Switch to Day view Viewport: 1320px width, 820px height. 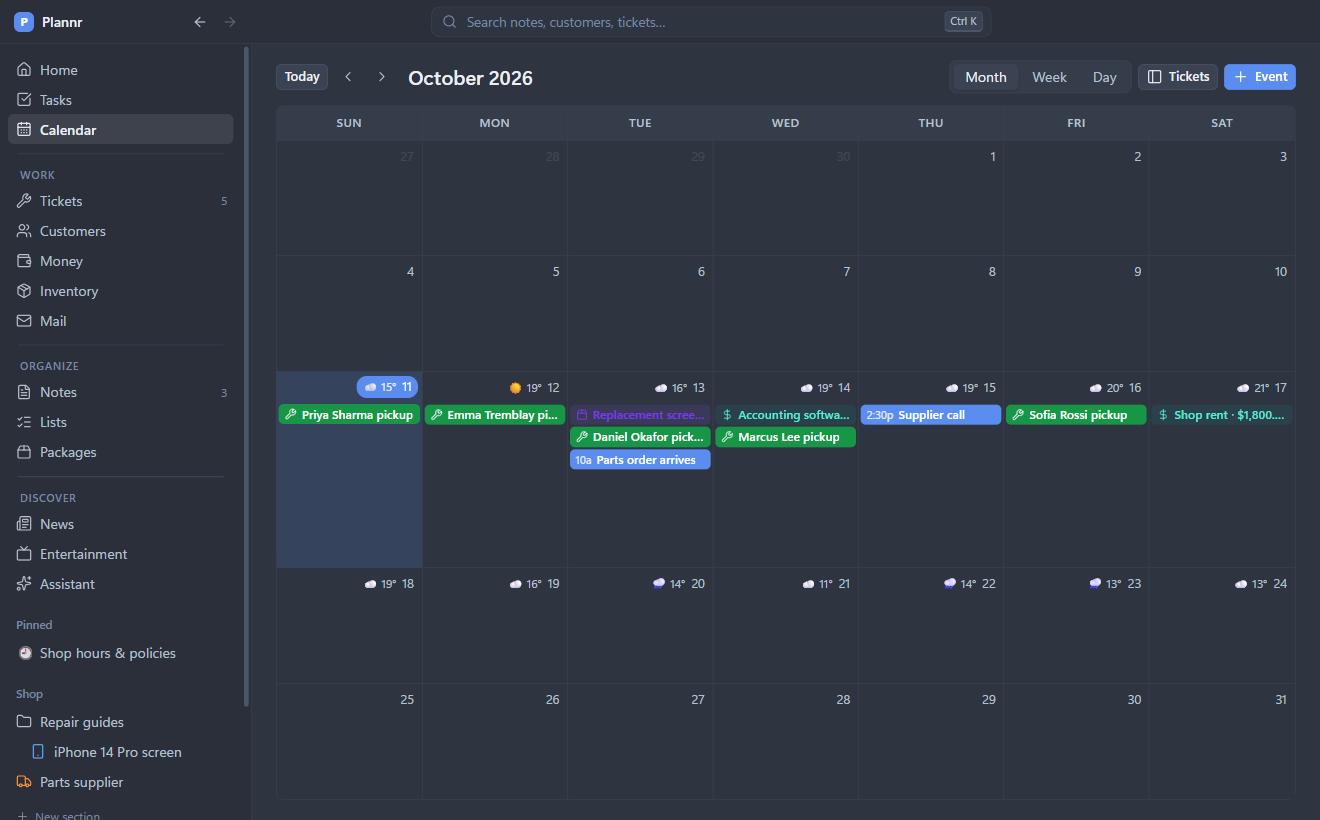point(1104,77)
